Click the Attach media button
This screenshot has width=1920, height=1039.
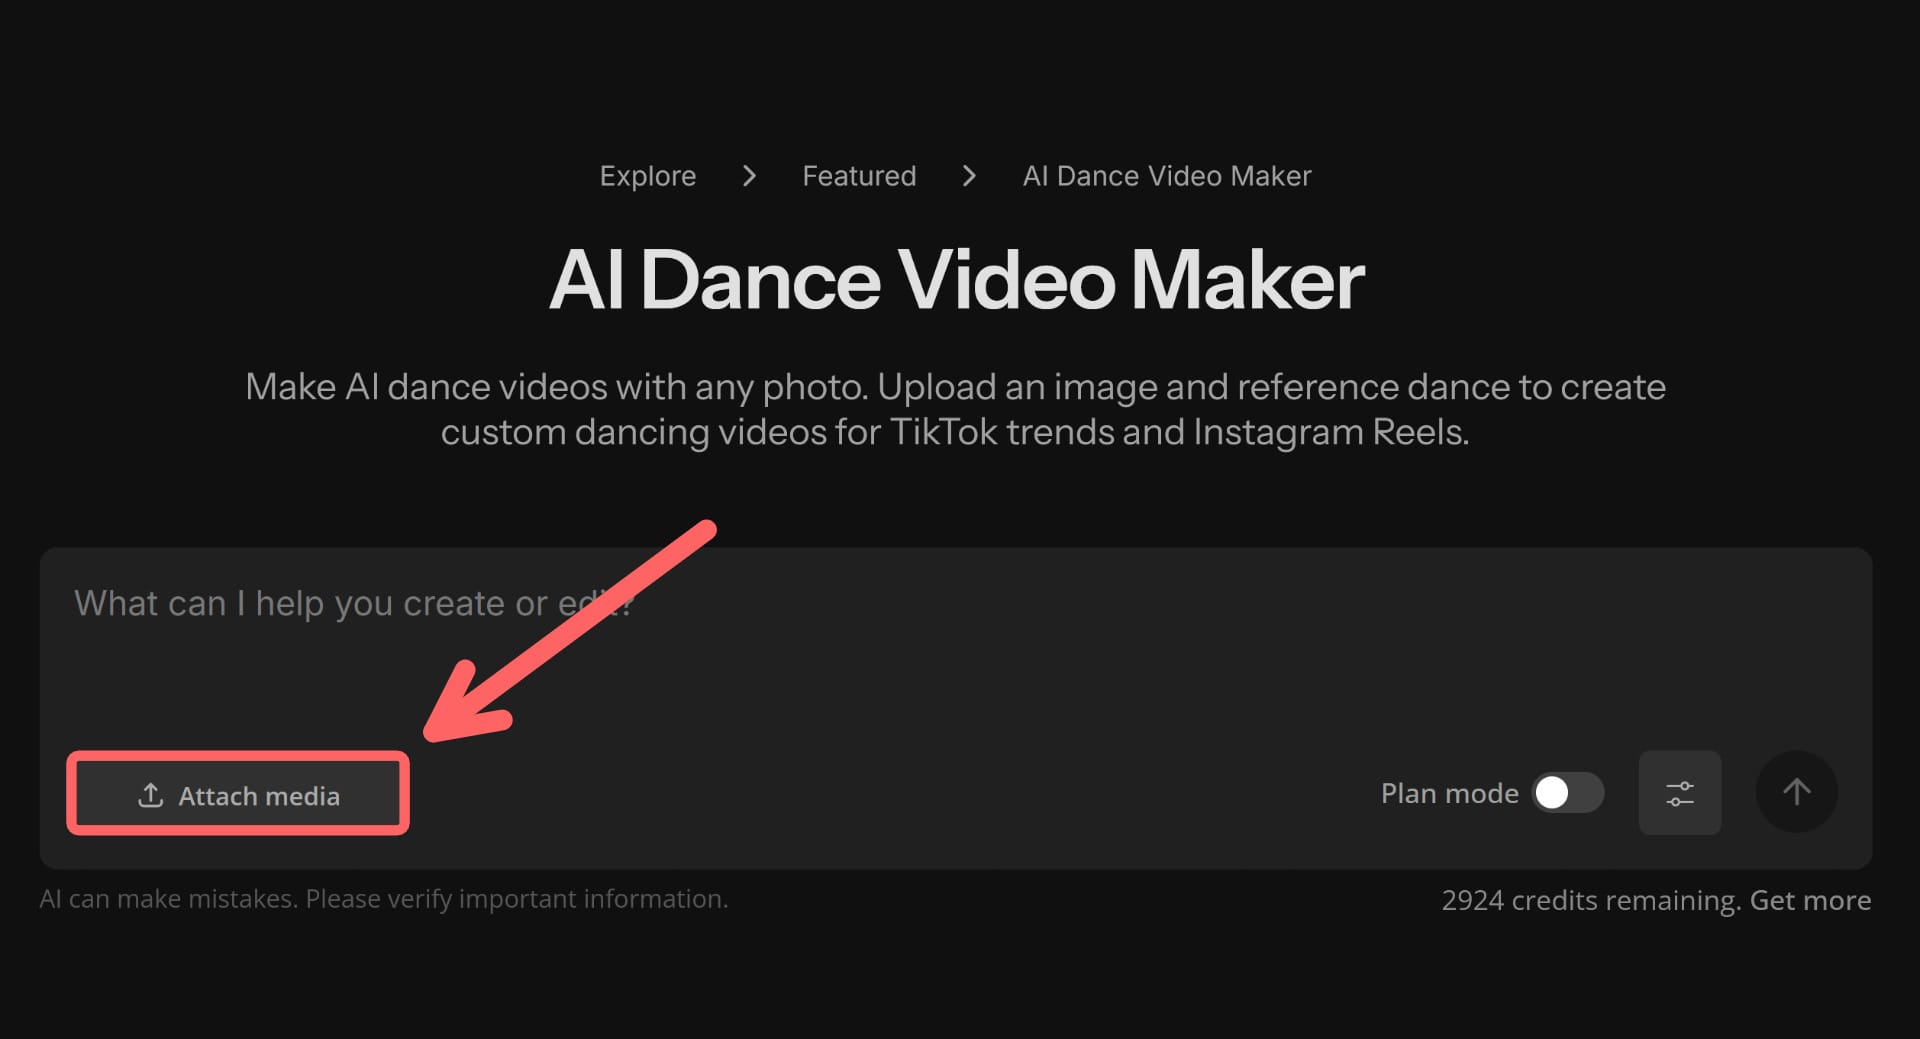237,794
